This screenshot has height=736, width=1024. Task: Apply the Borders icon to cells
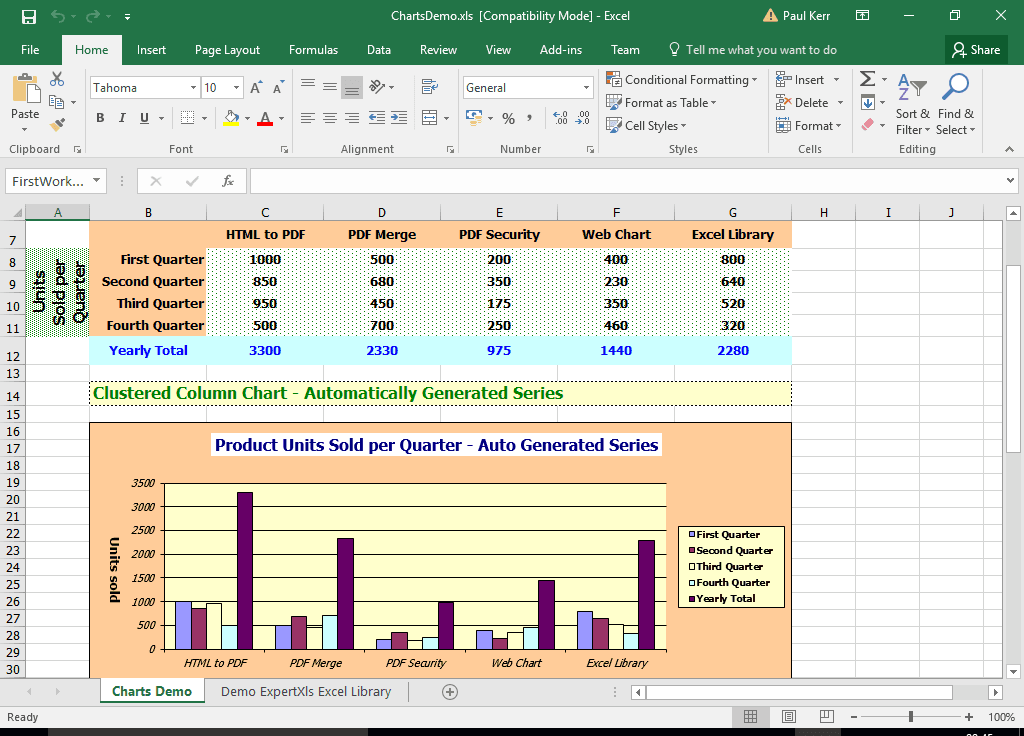click(187, 118)
